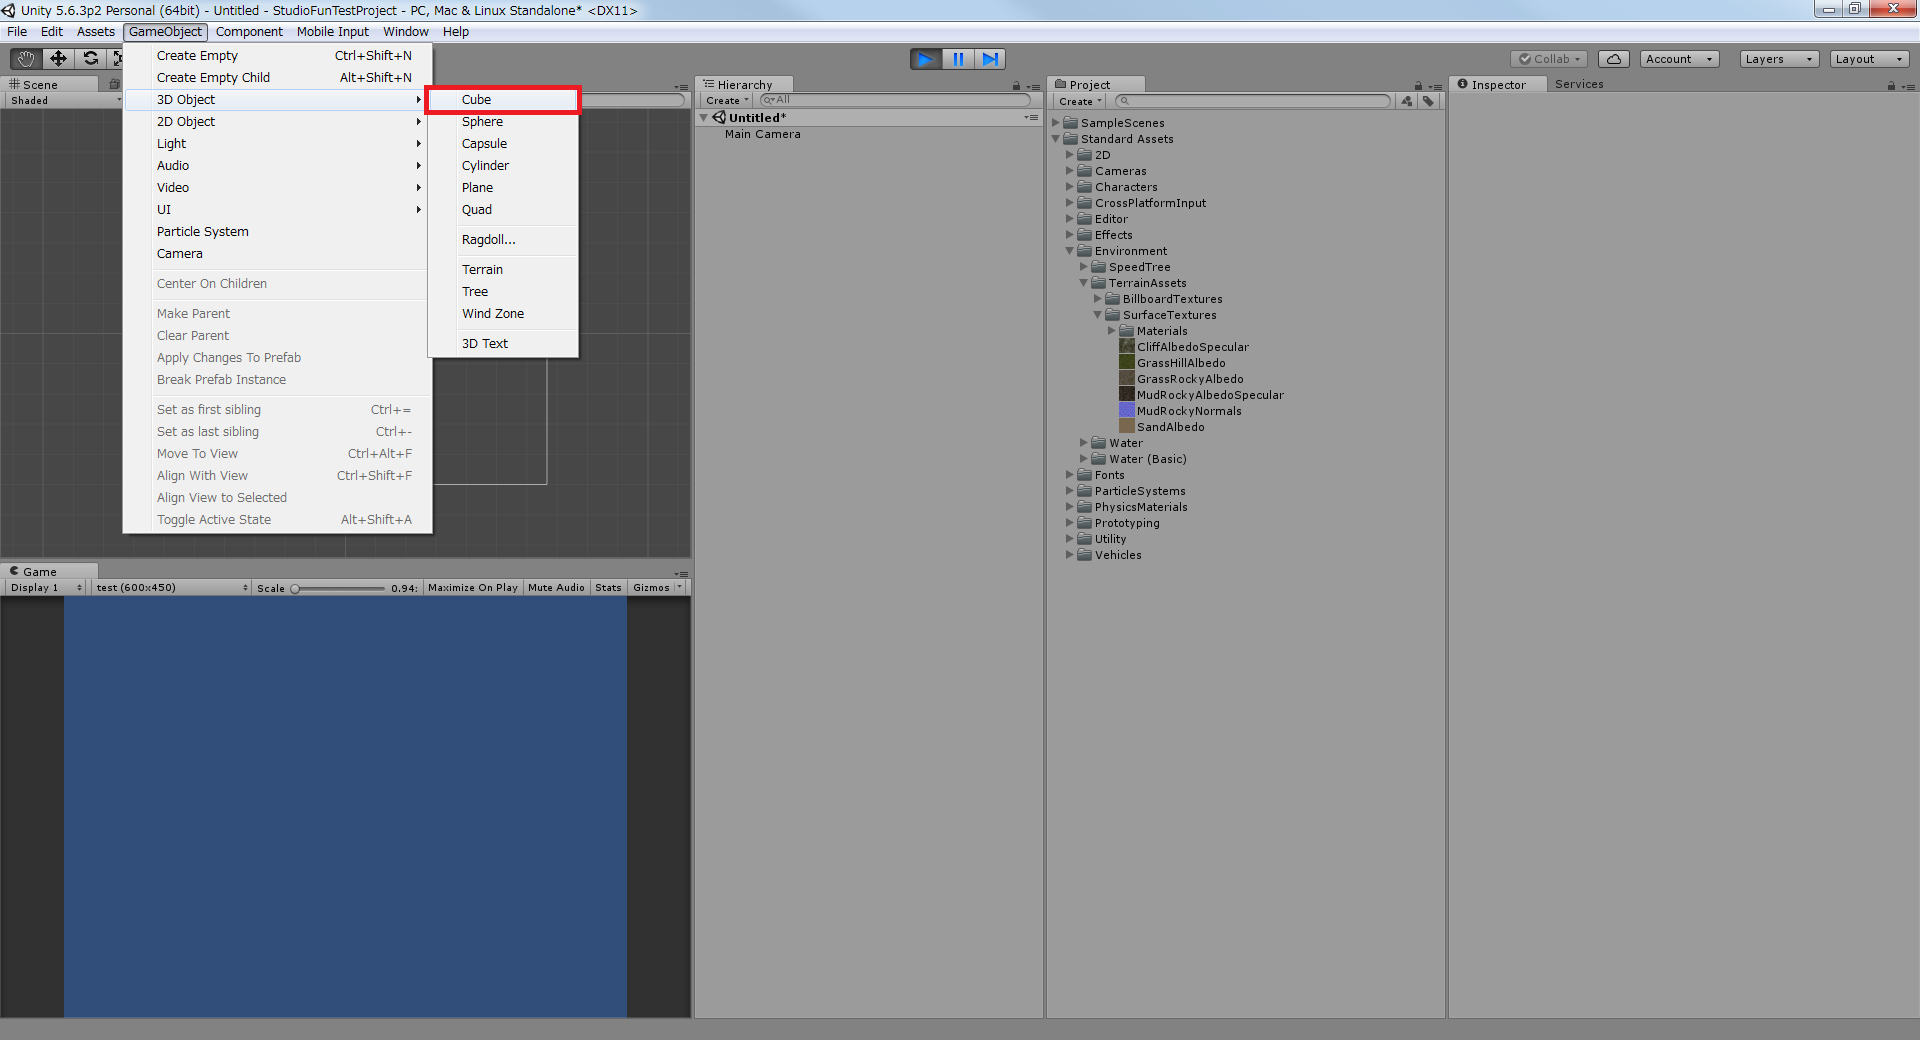Image resolution: width=1920 pixels, height=1040 pixels.
Task: Click the MudRockyNormals texture icon
Action: coord(1127,411)
